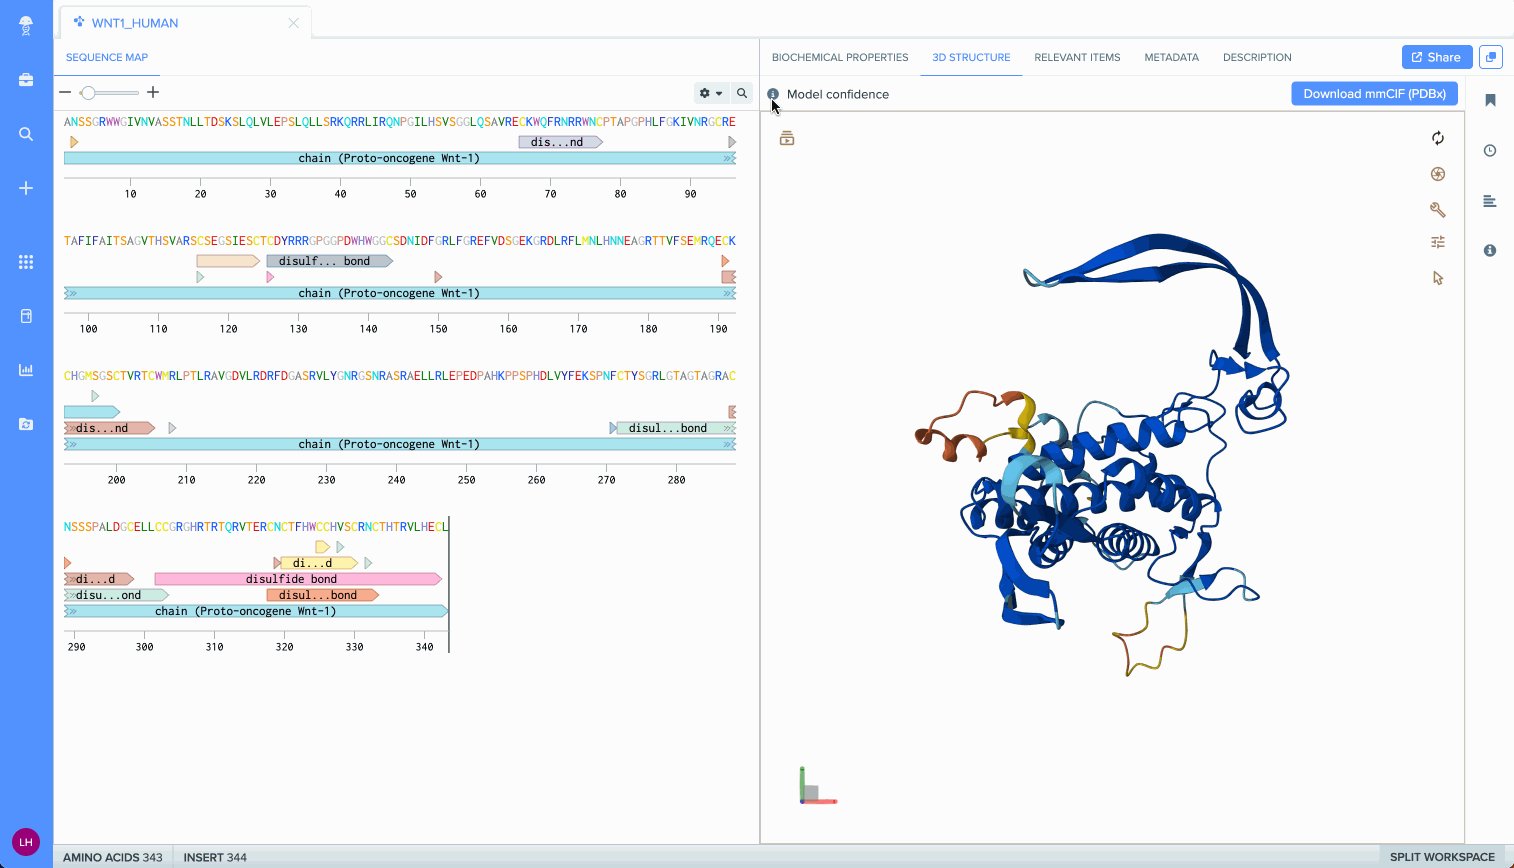This screenshot has height=868, width=1514.
Task: Reset the 3D structure camera view
Action: click(1438, 140)
